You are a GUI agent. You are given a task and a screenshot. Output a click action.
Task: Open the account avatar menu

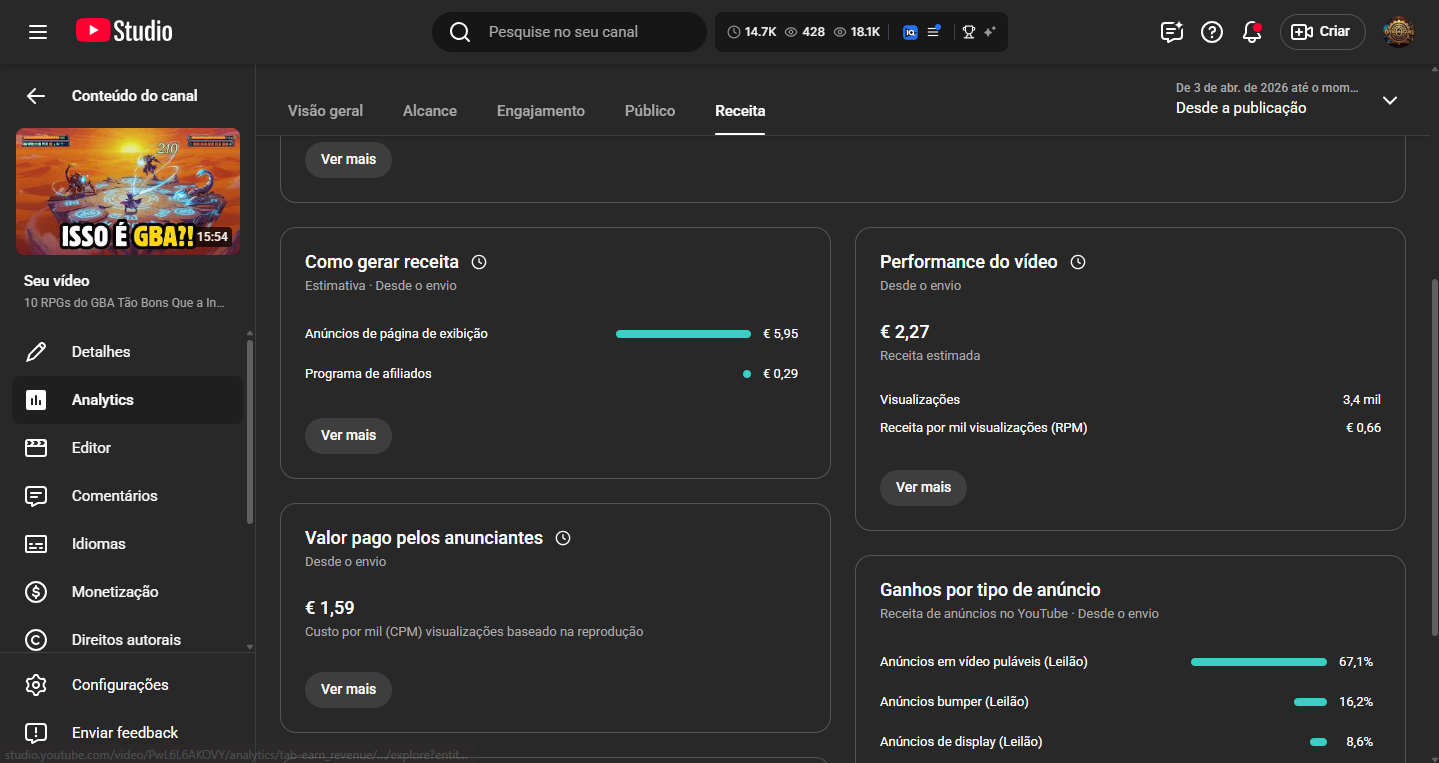point(1398,32)
